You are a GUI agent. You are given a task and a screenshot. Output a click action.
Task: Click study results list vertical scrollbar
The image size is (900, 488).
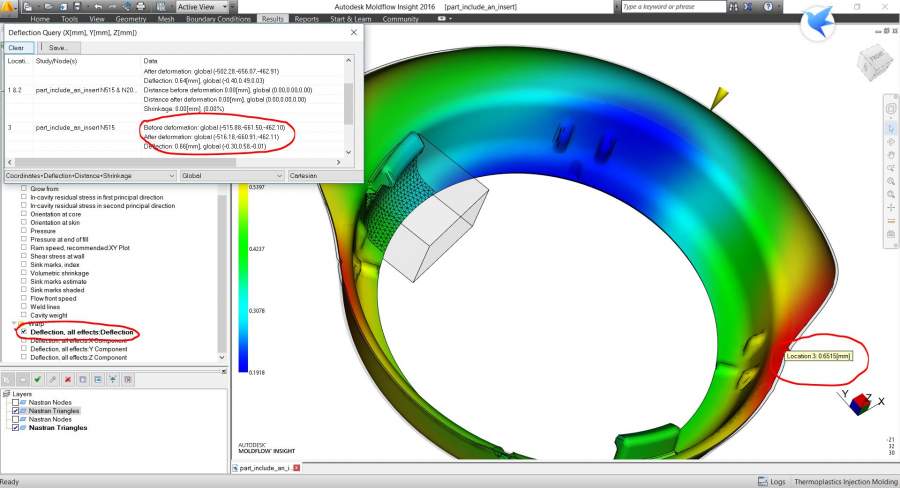click(x=222, y=273)
